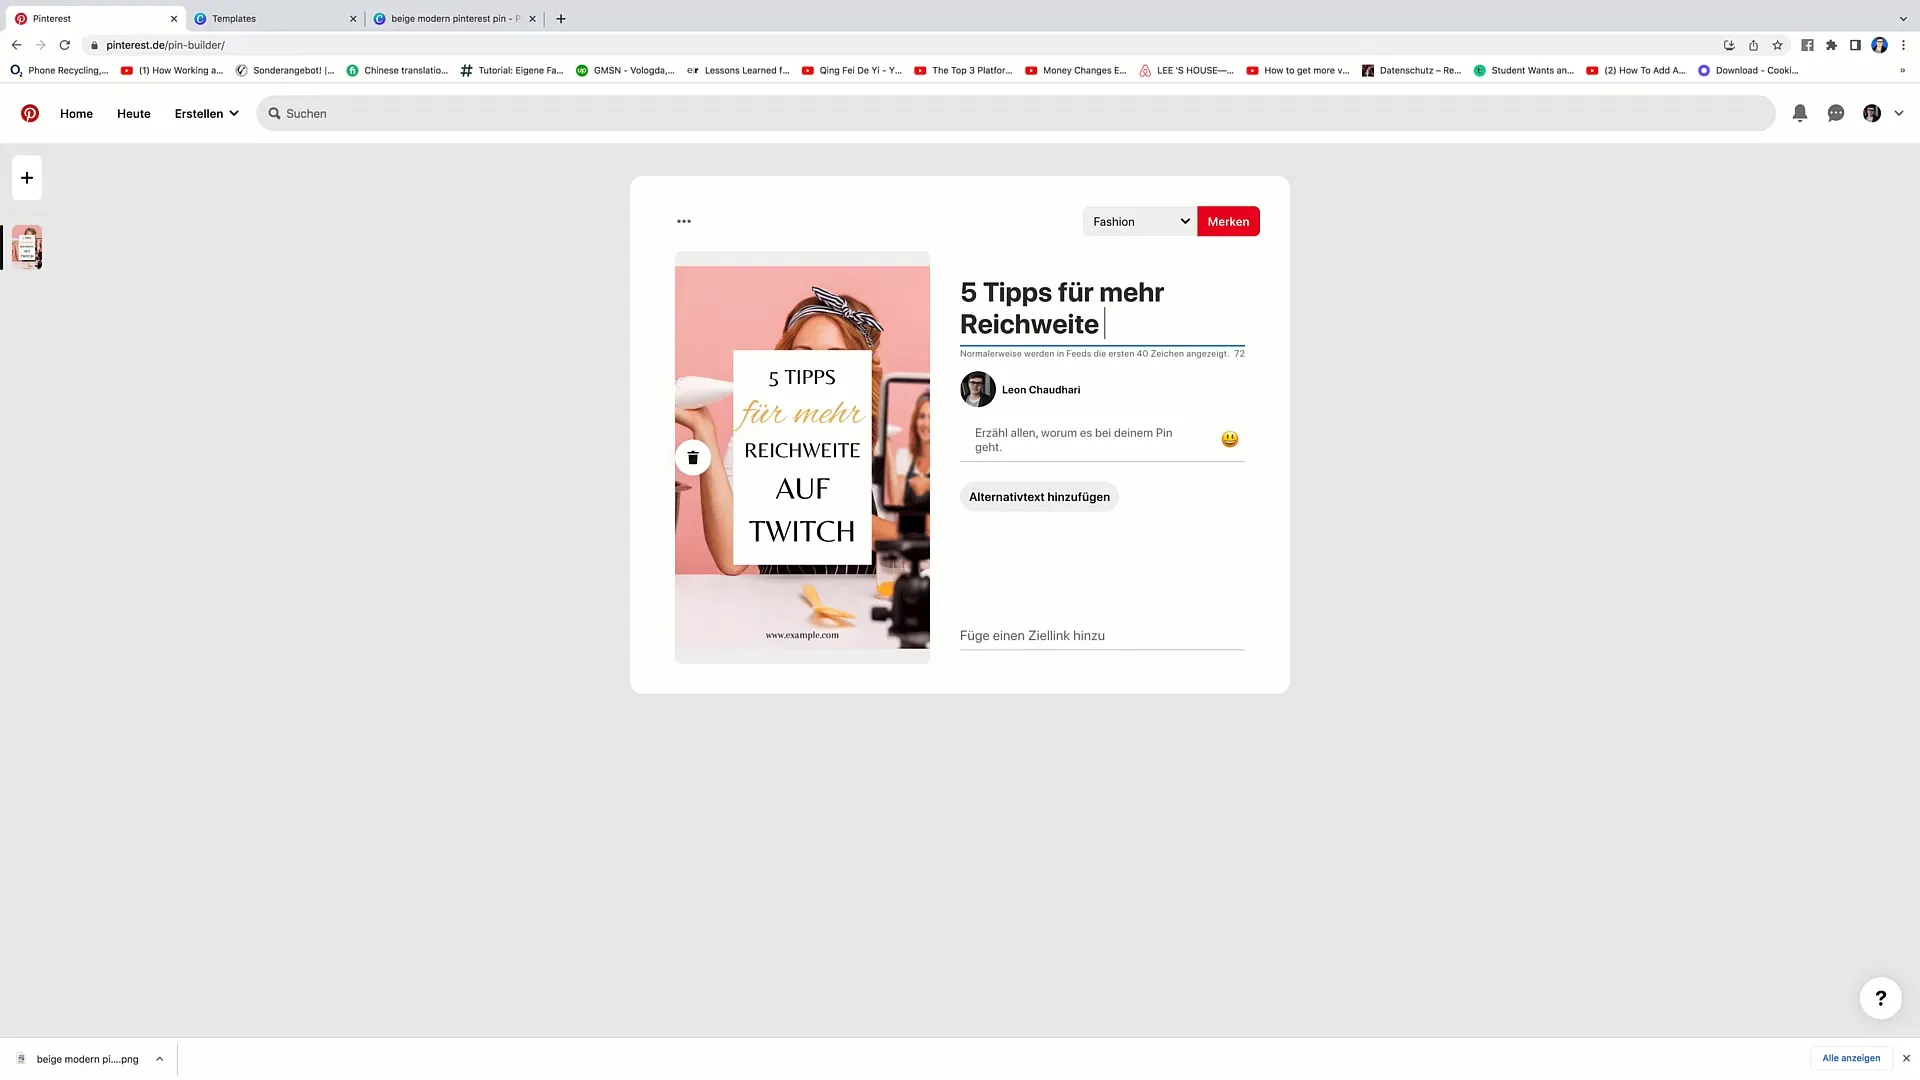Open the Download - Cooki... bookmark
The image size is (1920, 1080).
1749,70
